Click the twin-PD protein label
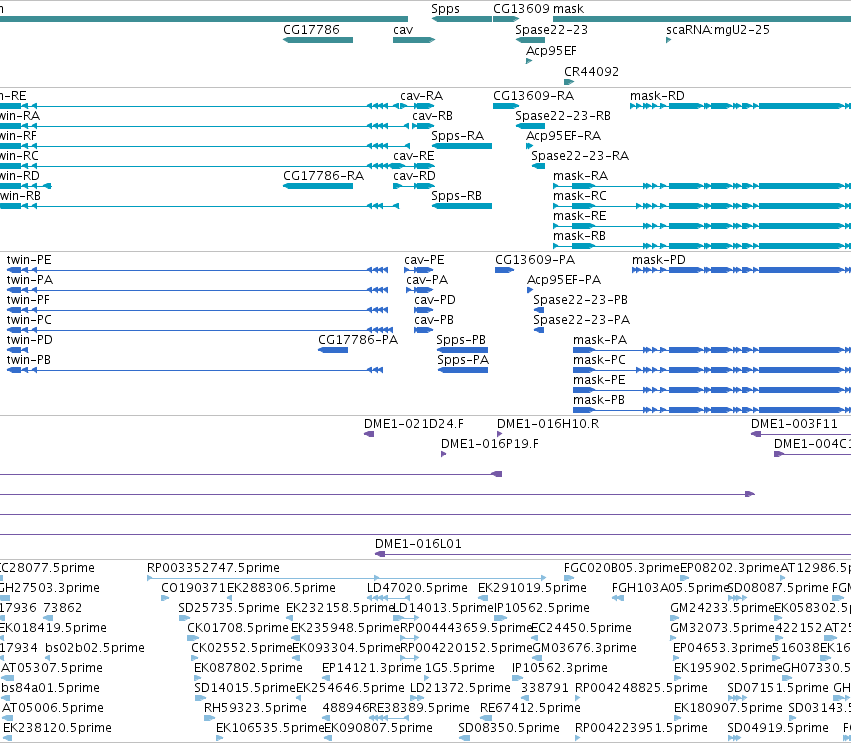851x743 pixels. pyautogui.click(x=29, y=340)
